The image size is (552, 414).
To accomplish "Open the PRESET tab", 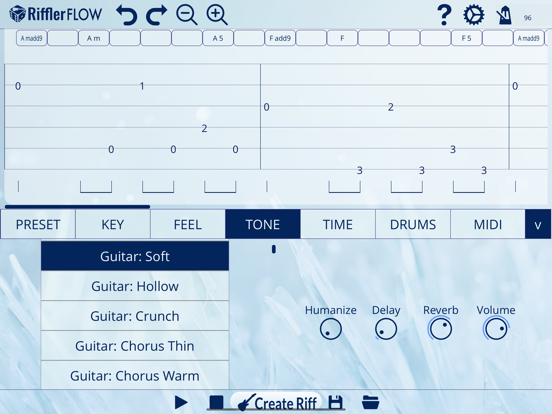I will coord(38,224).
